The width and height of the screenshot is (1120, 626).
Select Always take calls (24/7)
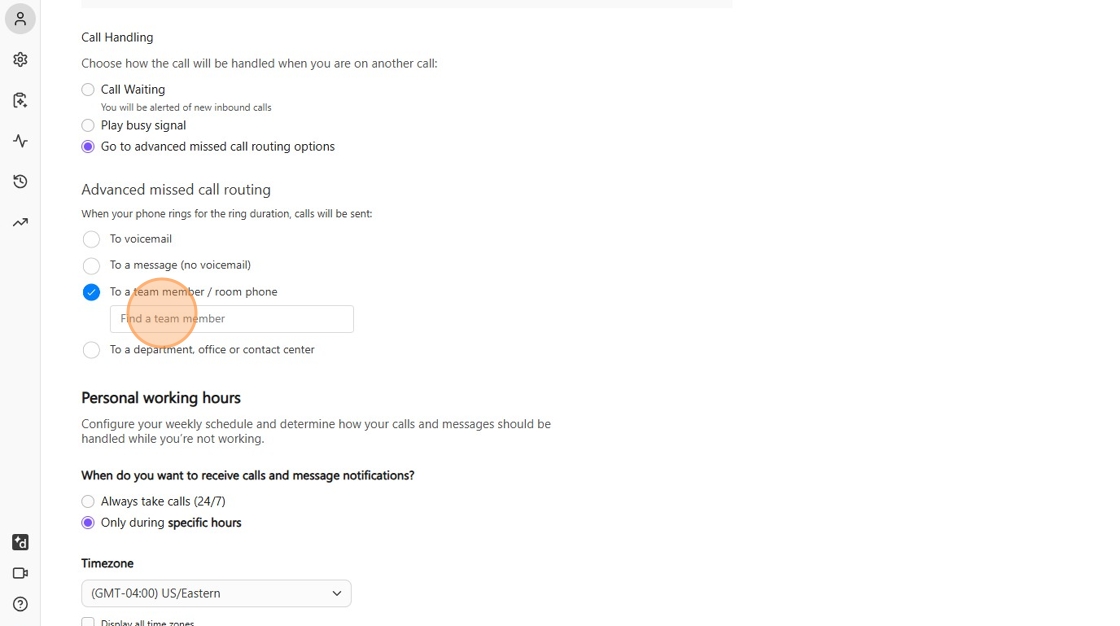[x=88, y=502]
